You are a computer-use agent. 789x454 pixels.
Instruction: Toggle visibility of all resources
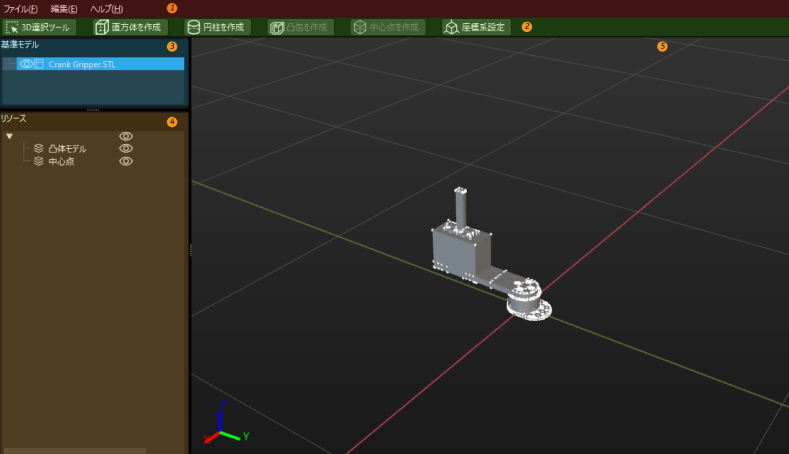point(126,136)
